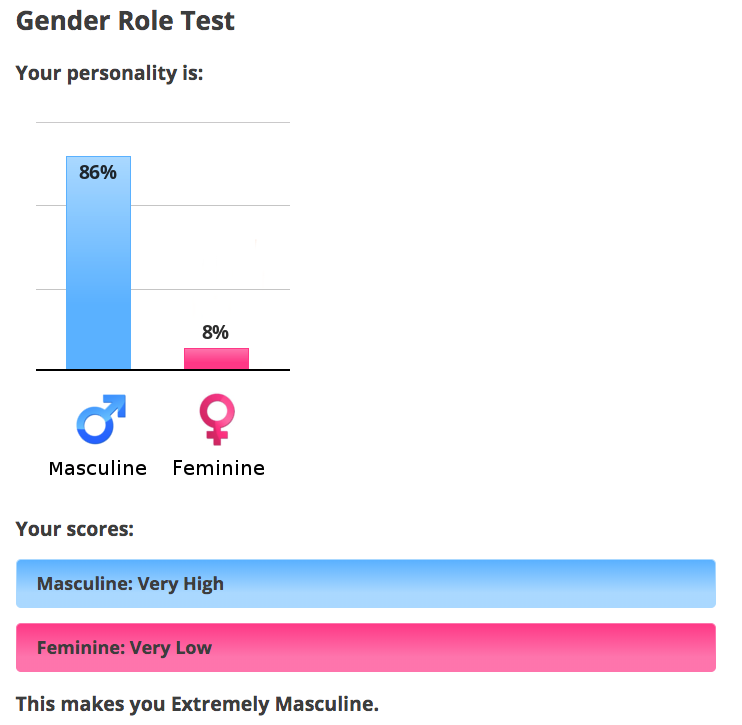
Task: Click the black chart baseline axis
Action: pos(163,370)
